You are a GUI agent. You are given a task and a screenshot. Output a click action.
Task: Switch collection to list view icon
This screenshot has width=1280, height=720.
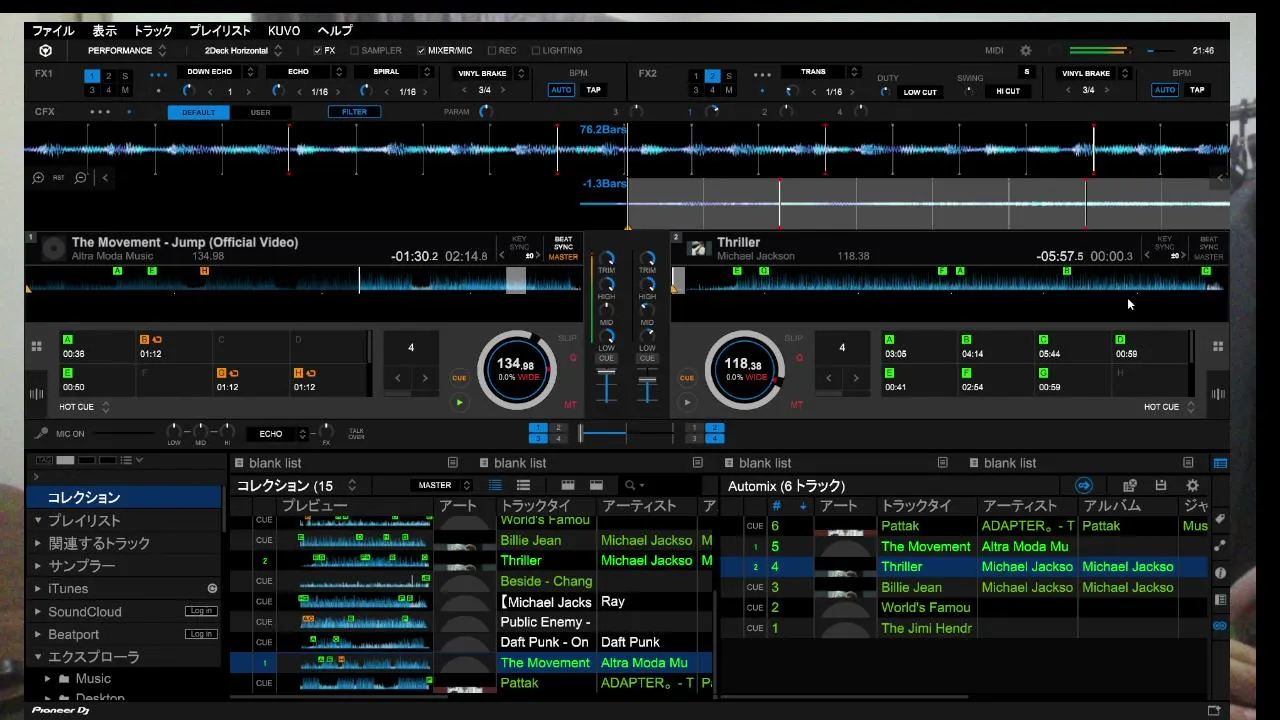tap(495, 486)
